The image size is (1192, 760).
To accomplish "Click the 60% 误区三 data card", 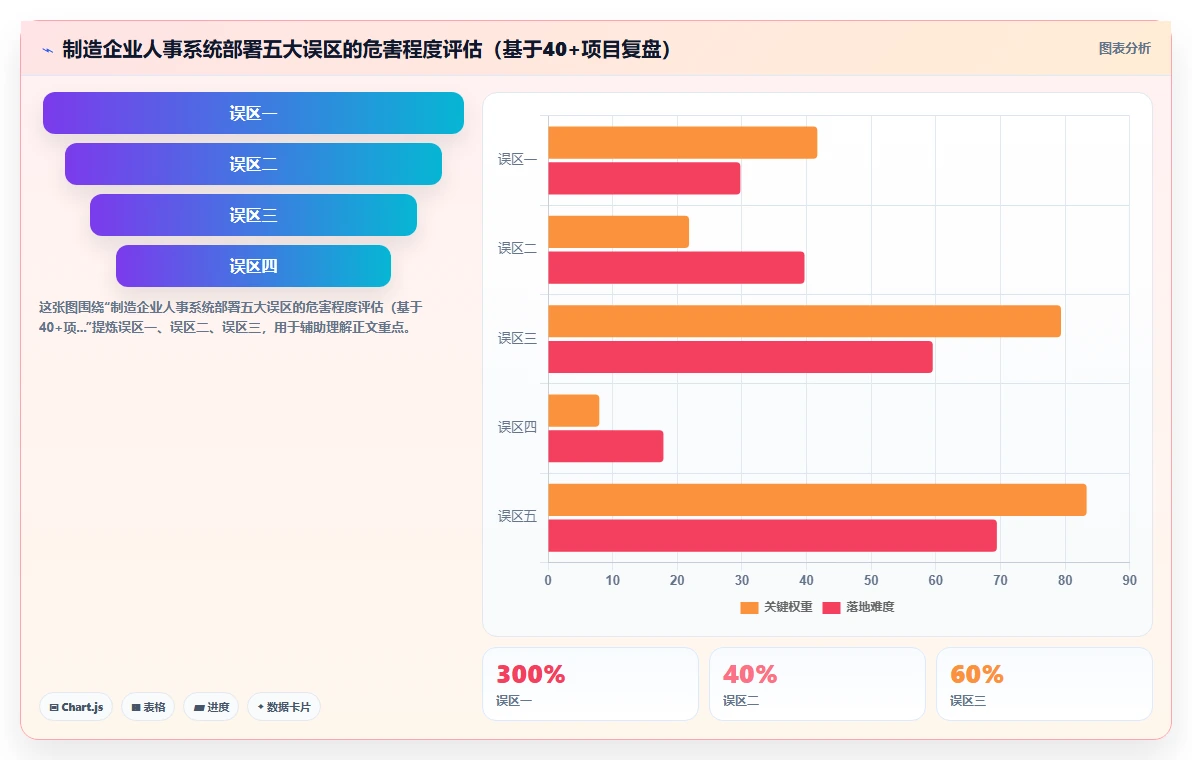I will (1044, 684).
